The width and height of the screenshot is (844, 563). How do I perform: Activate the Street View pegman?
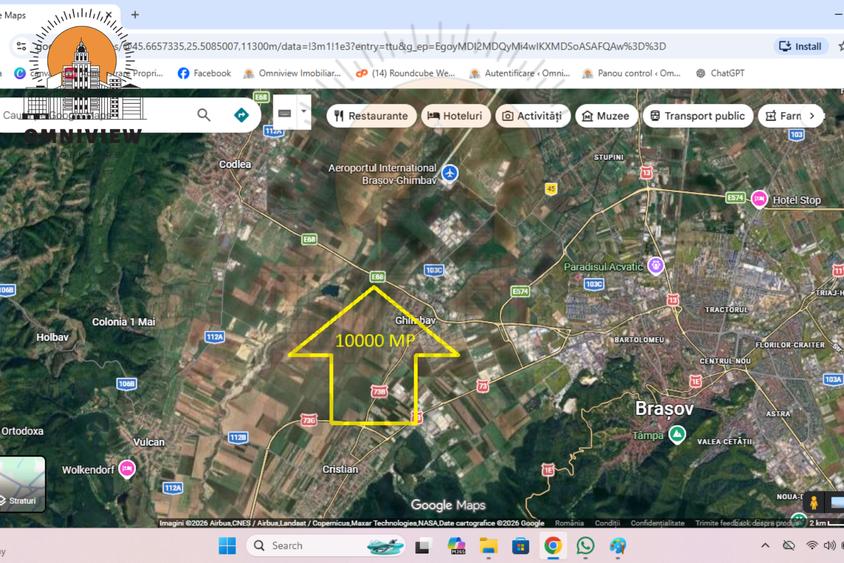click(814, 503)
